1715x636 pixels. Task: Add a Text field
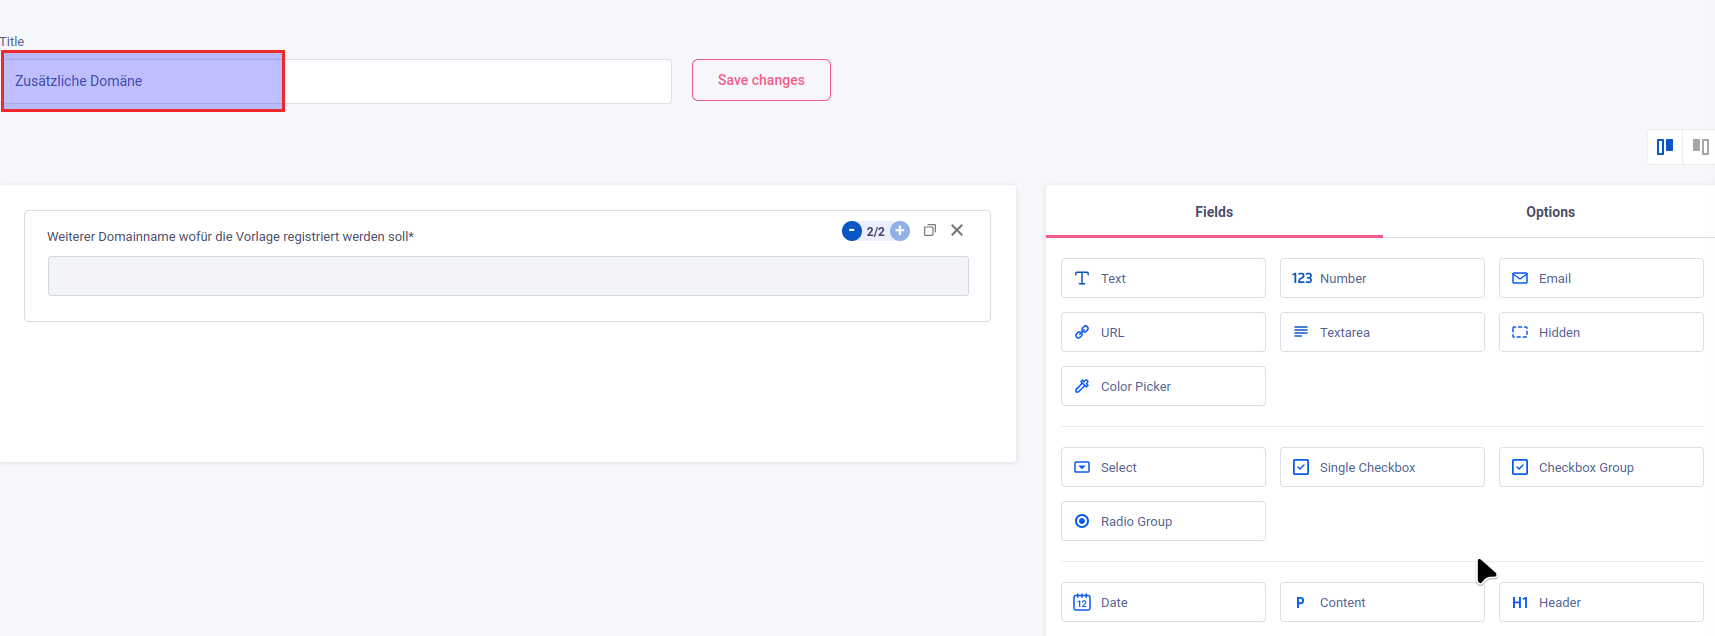tap(1162, 278)
